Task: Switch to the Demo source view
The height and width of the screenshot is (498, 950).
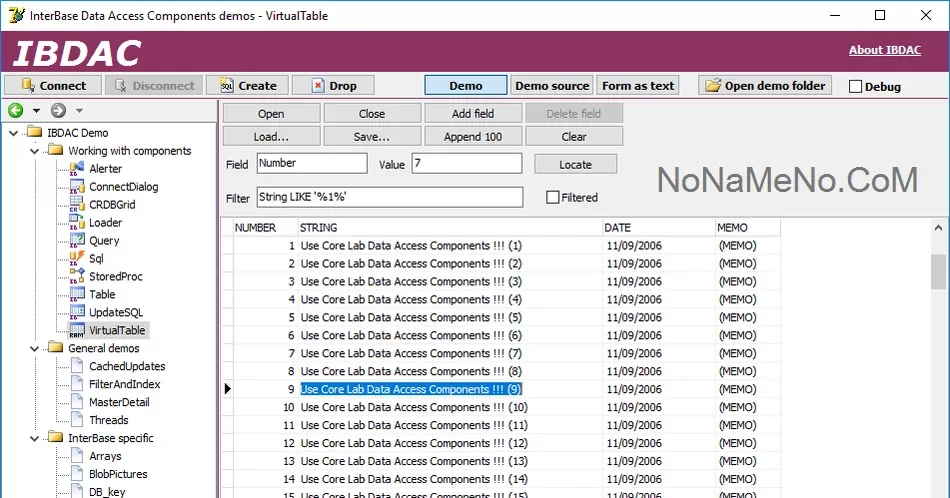Action: click(552, 85)
